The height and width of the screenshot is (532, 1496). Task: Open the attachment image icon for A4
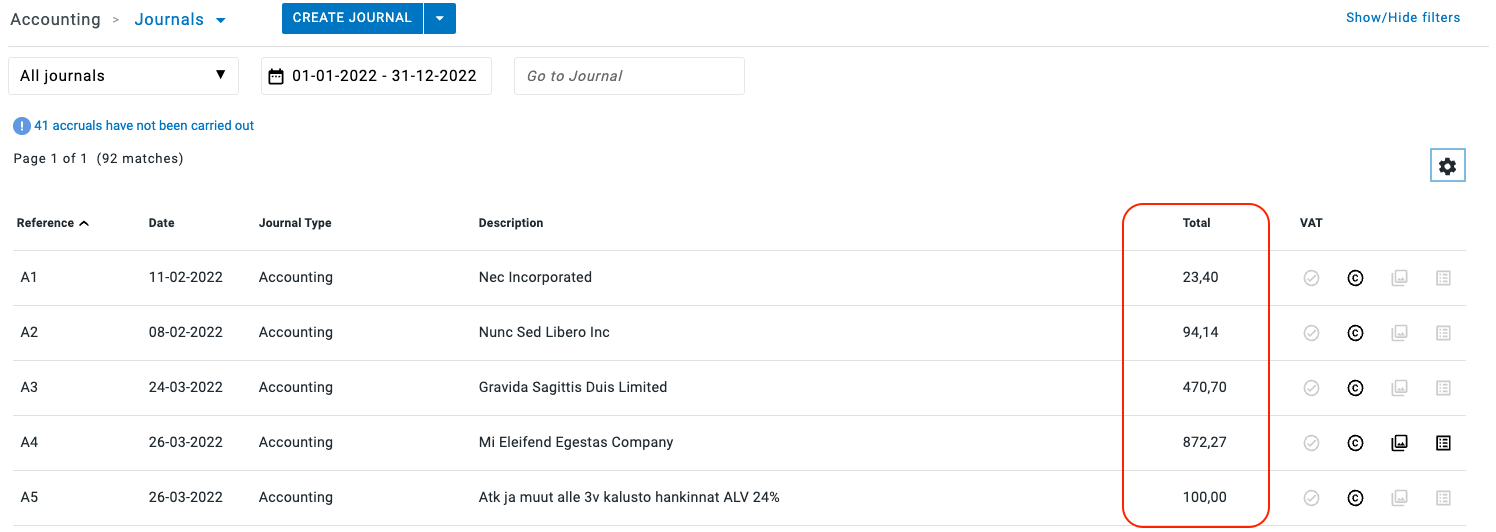coord(1399,443)
